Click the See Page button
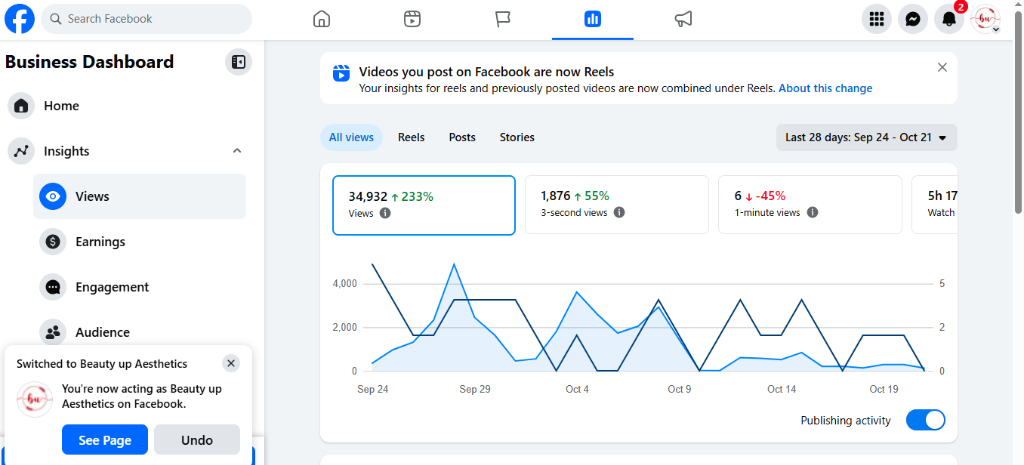1024x465 pixels. click(x=105, y=440)
